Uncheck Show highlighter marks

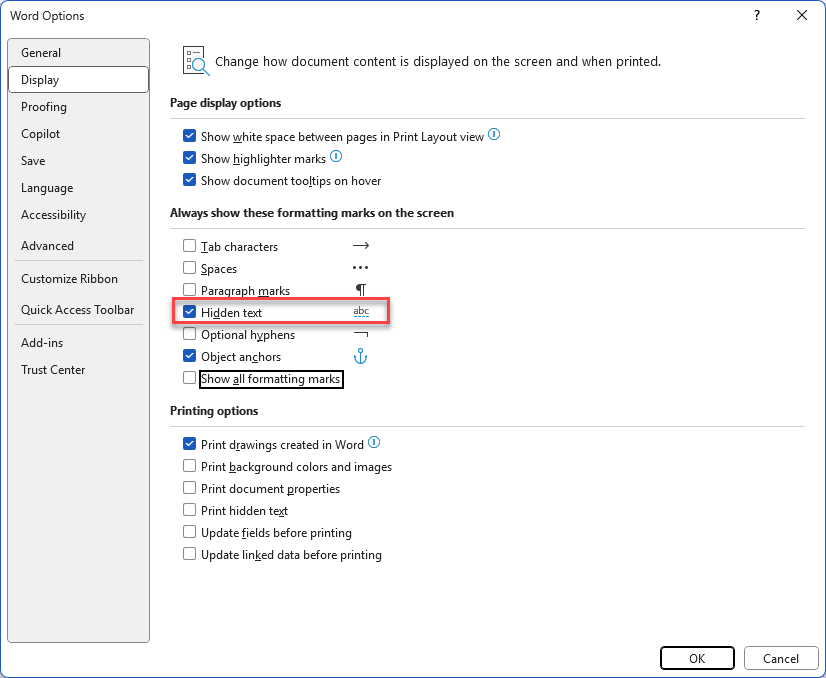(x=190, y=158)
